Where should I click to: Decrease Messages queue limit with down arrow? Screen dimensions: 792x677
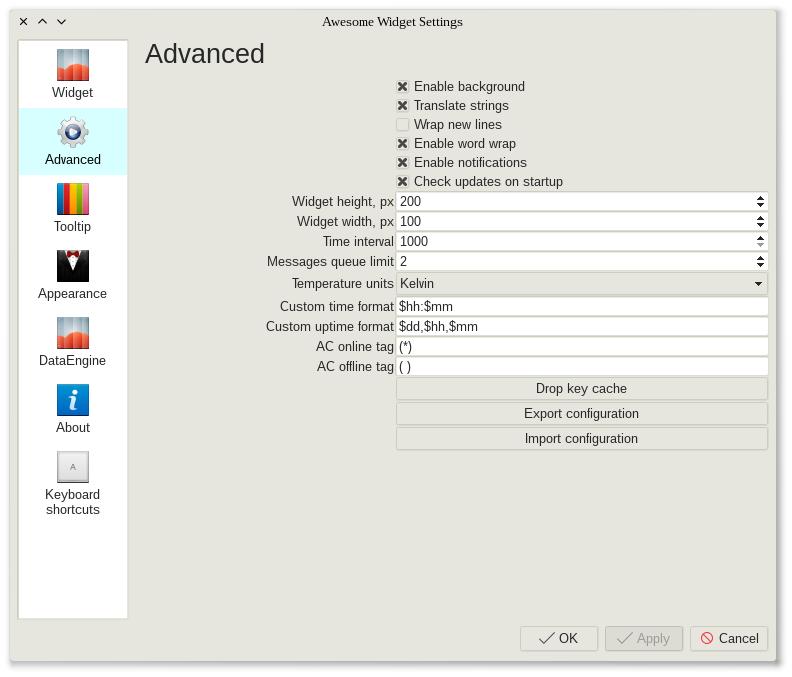point(760,265)
